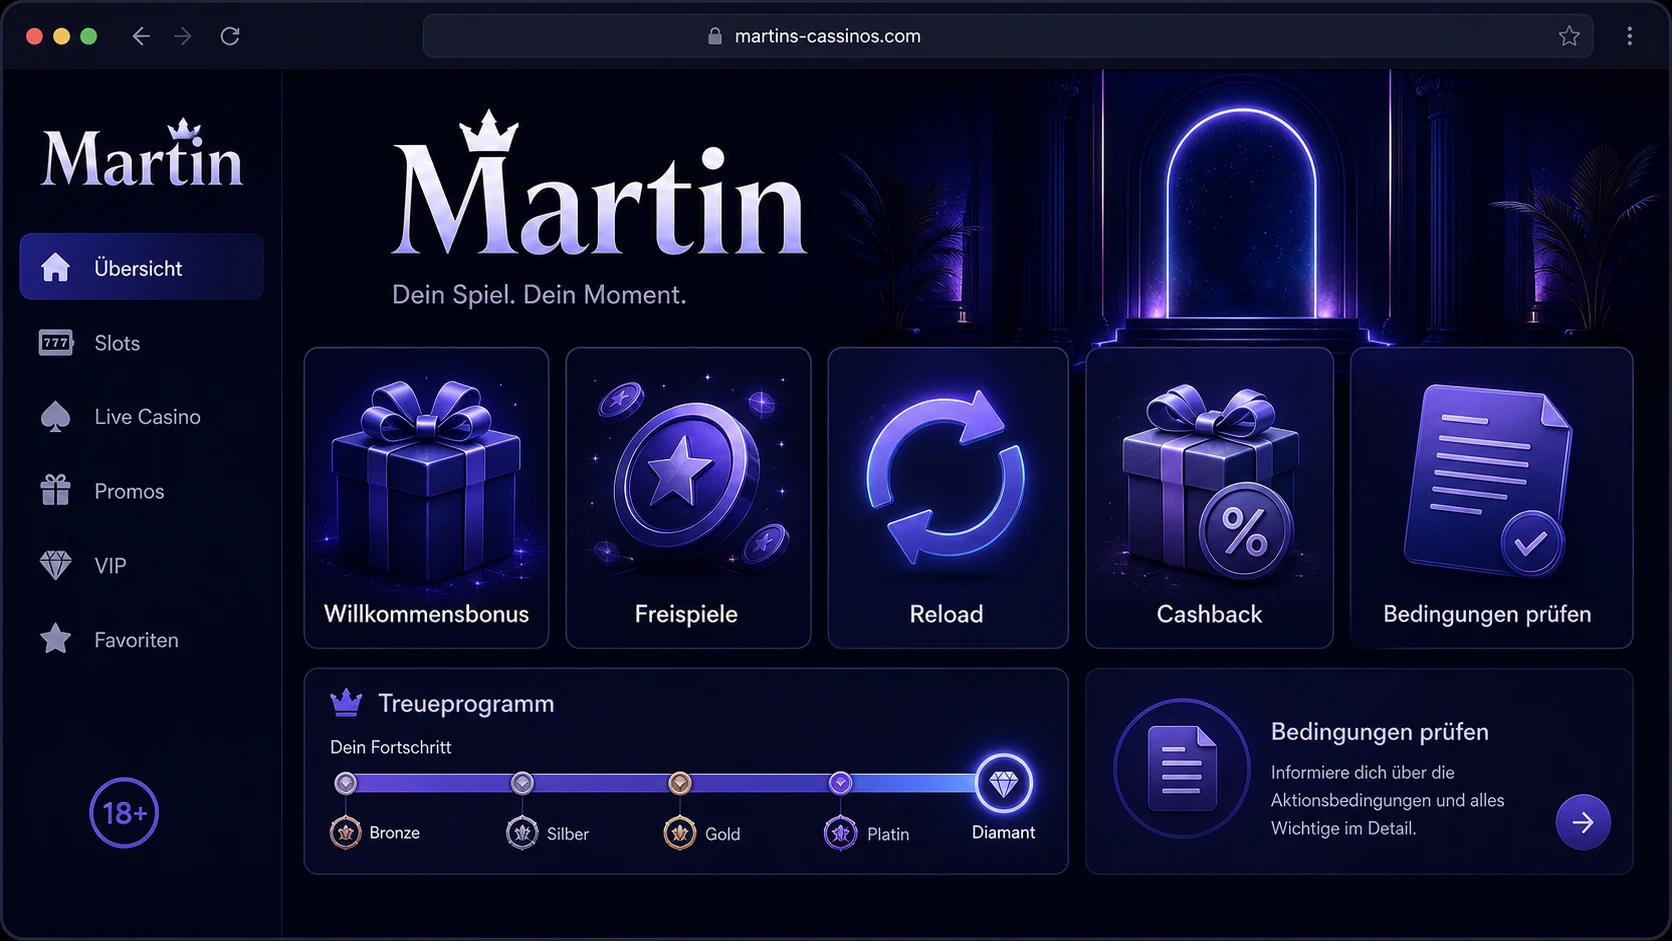Open the Willkommensbonus label
The image size is (1672, 941).
[x=427, y=614]
